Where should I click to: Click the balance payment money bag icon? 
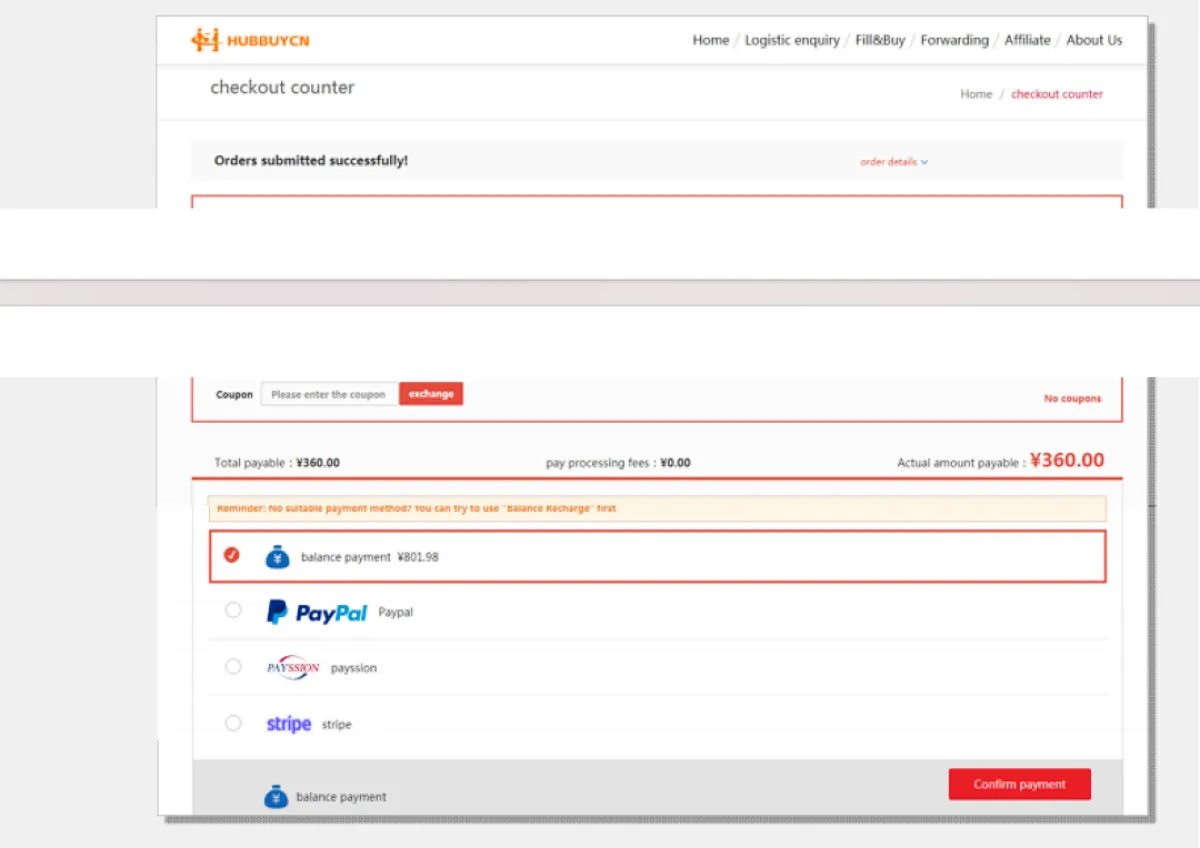pyautogui.click(x=277, y=557)
